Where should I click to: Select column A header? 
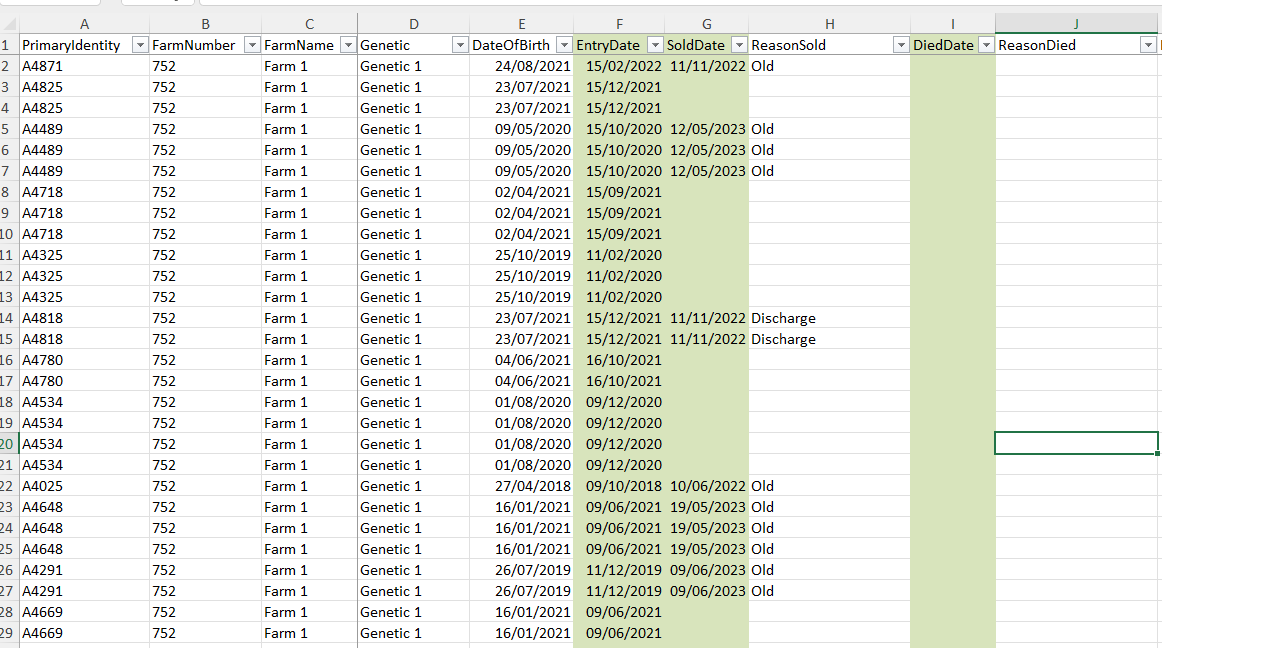click(84, 24)
